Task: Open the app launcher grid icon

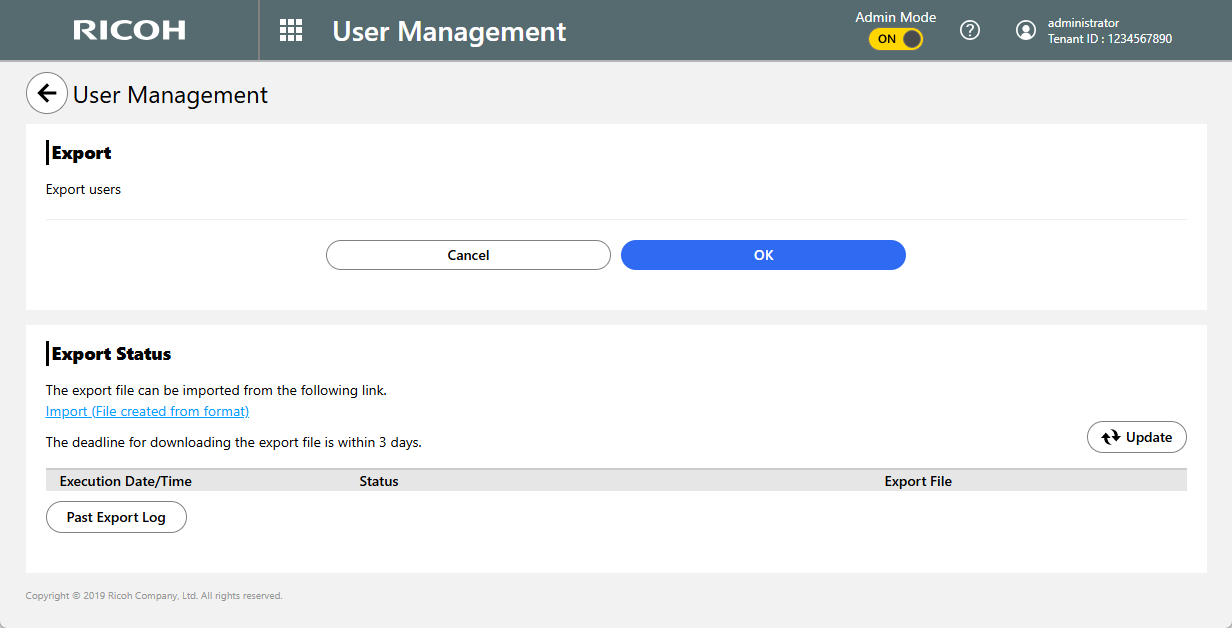Action: pyautogui.click(x=290, y=30)
